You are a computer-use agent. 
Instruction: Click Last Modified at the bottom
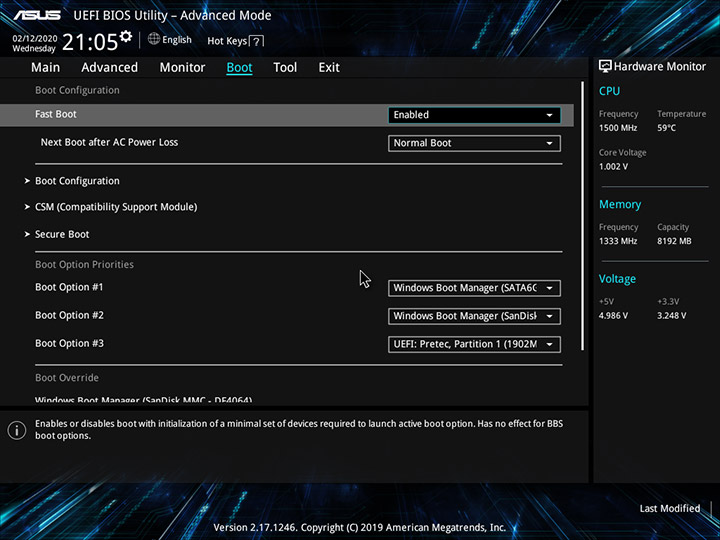click(x=670, y=508)
